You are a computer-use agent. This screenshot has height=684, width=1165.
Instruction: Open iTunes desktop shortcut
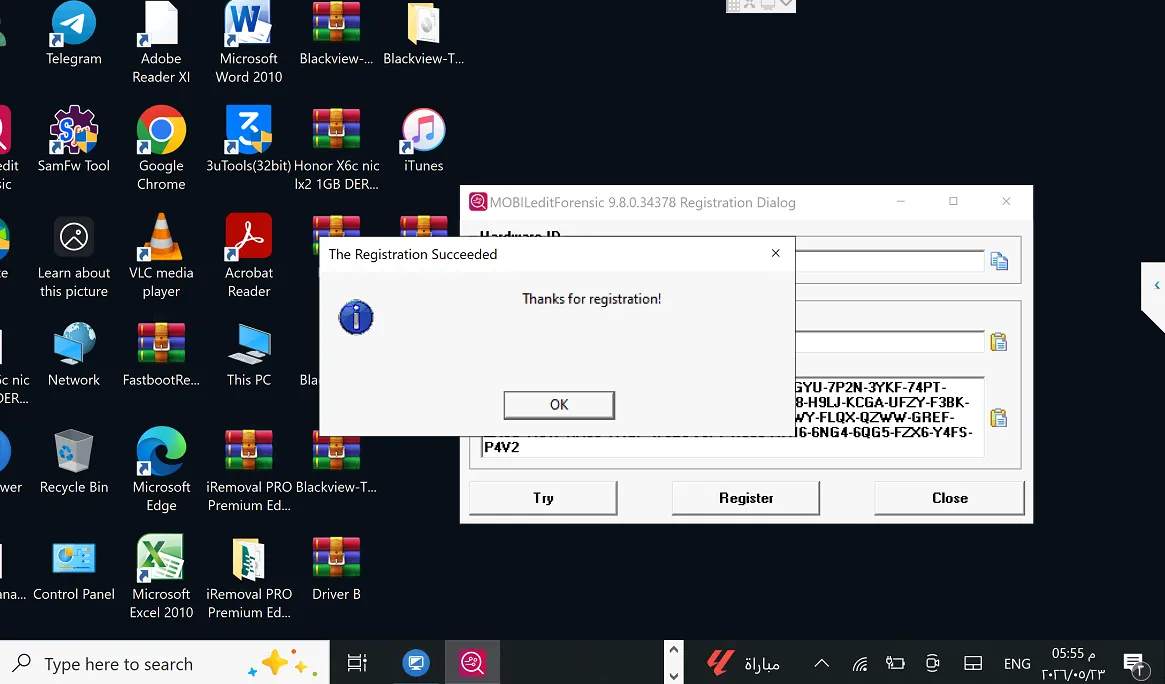pos(424,140)
